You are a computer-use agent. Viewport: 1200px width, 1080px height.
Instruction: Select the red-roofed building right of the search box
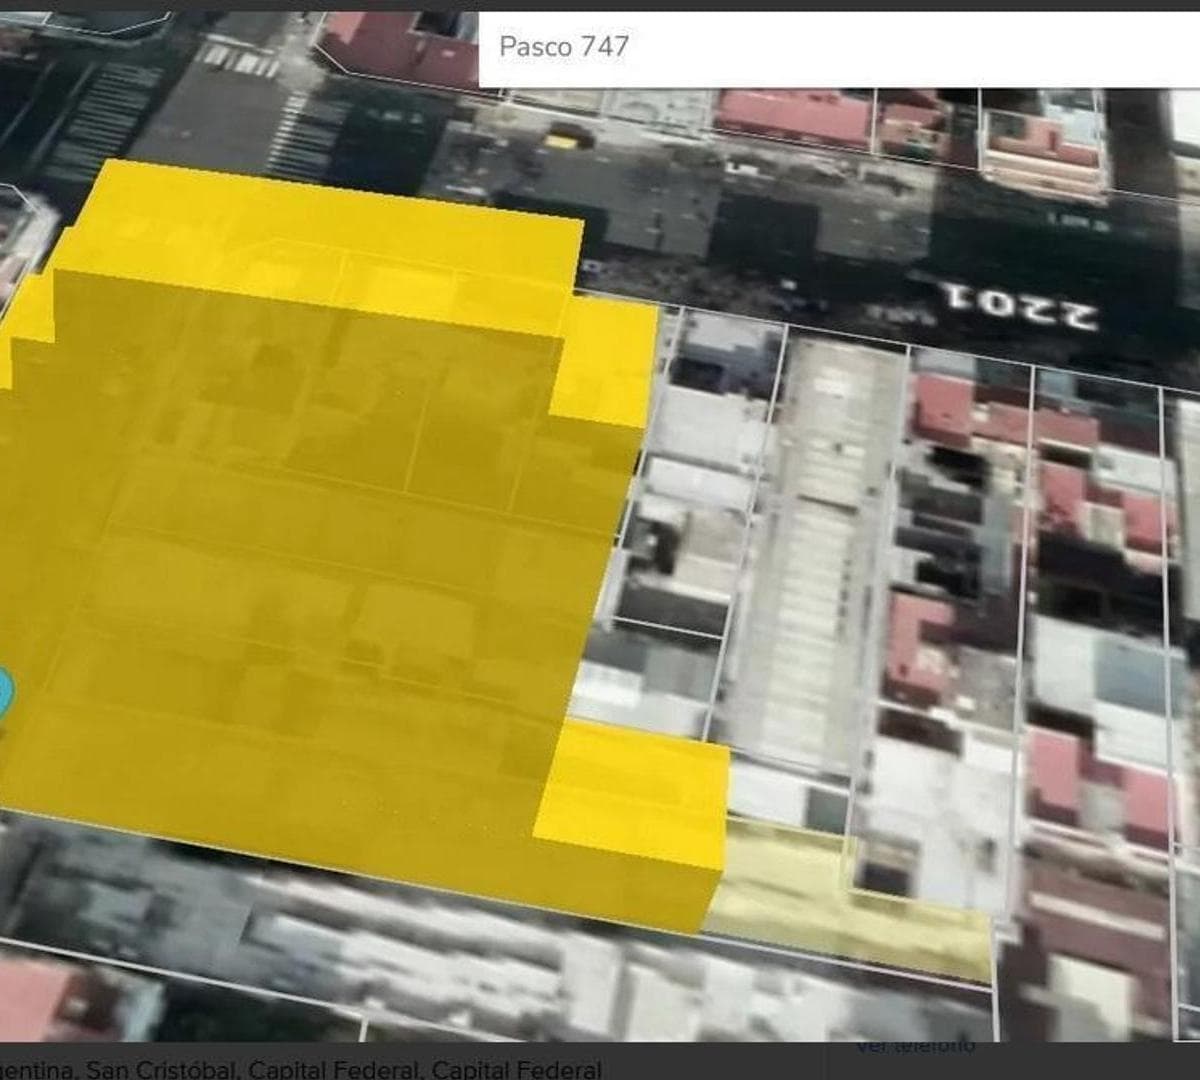(795, 117)
